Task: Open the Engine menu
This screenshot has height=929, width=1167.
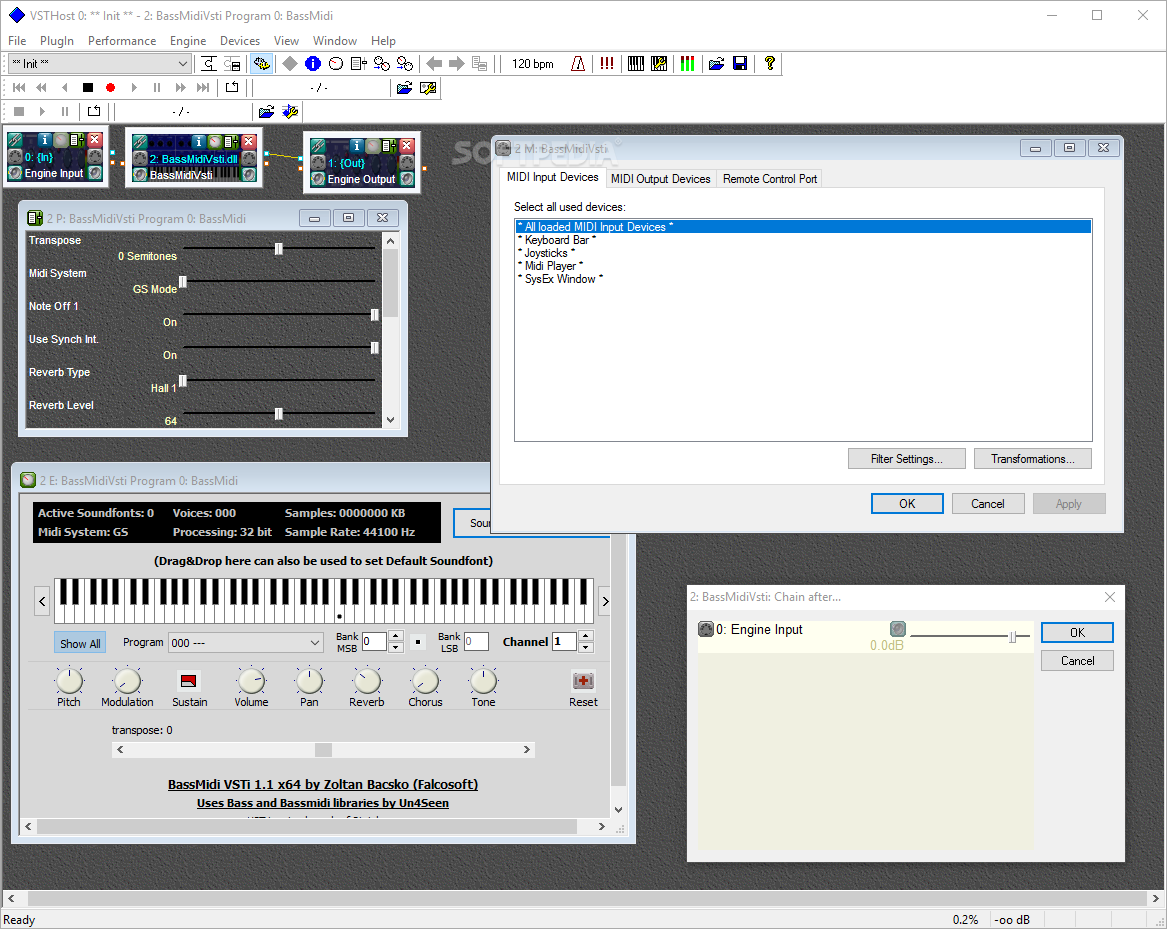Action: pos(188,41)
